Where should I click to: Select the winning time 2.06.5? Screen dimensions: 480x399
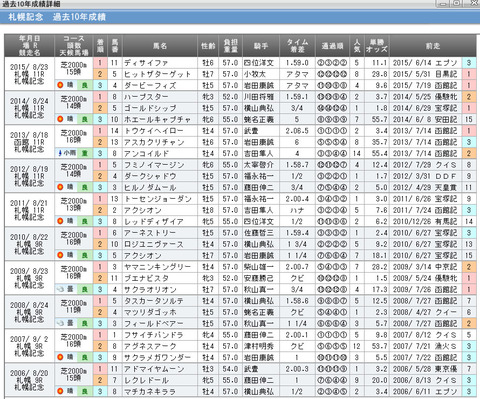(297, 131)
